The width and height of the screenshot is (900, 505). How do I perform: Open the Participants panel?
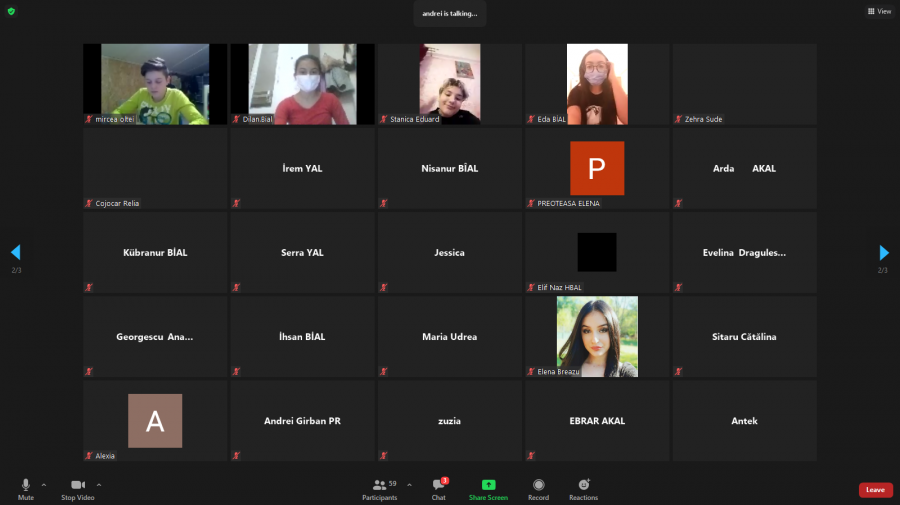point(380,489)
